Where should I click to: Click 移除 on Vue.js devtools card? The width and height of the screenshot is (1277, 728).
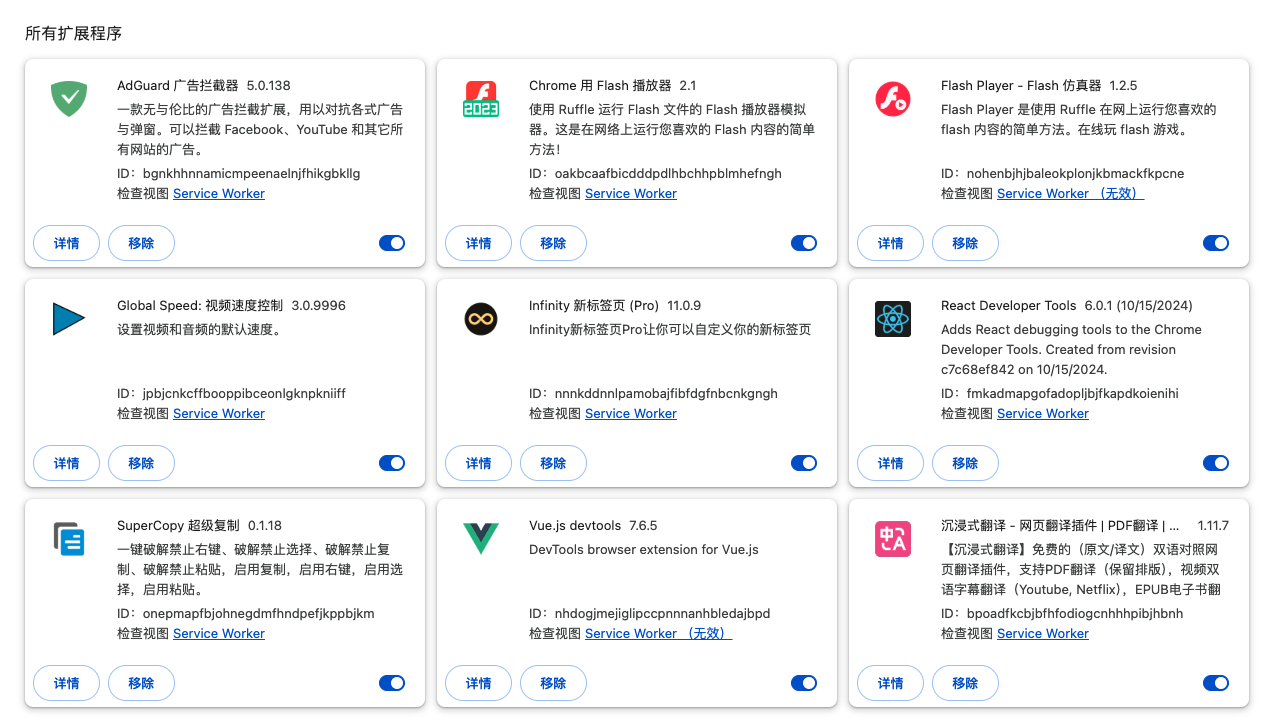(x=553, y=683)
